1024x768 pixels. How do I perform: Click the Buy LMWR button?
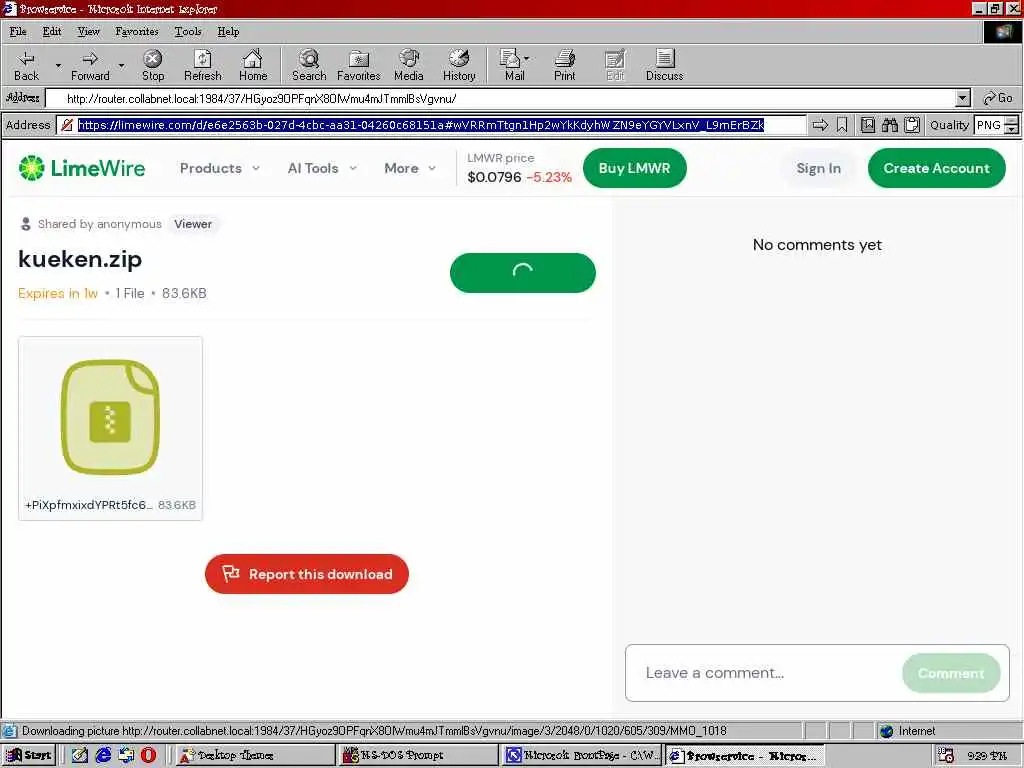click(635, 168)
